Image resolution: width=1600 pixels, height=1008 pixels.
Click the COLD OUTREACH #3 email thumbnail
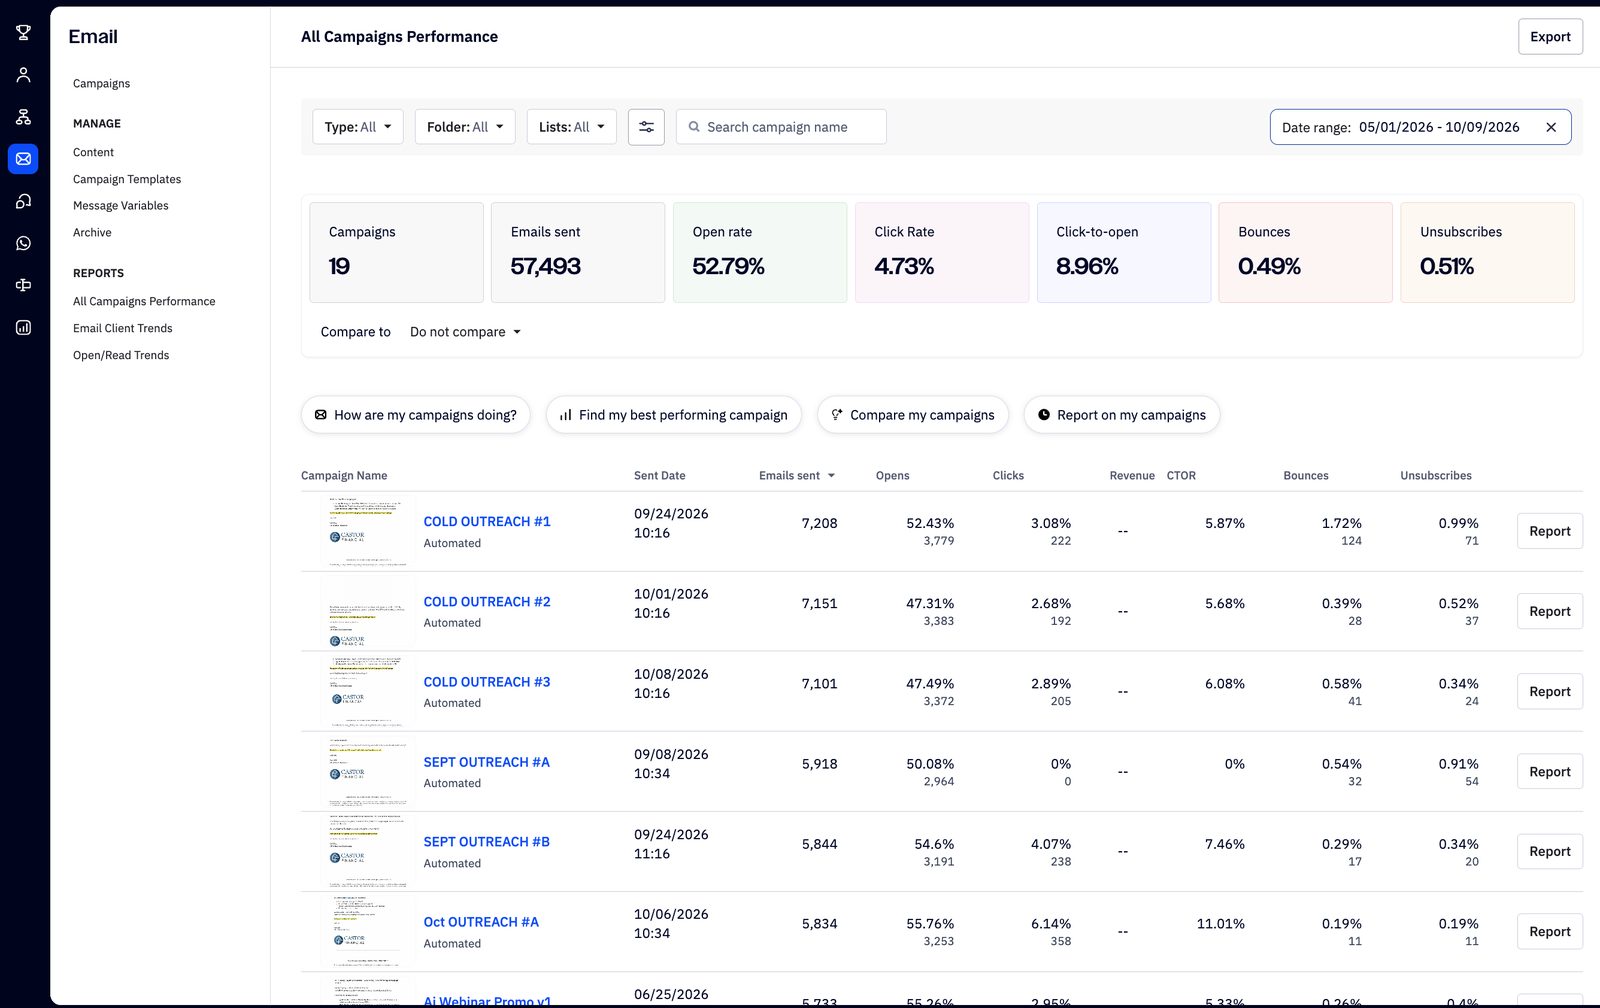point(367,691)
